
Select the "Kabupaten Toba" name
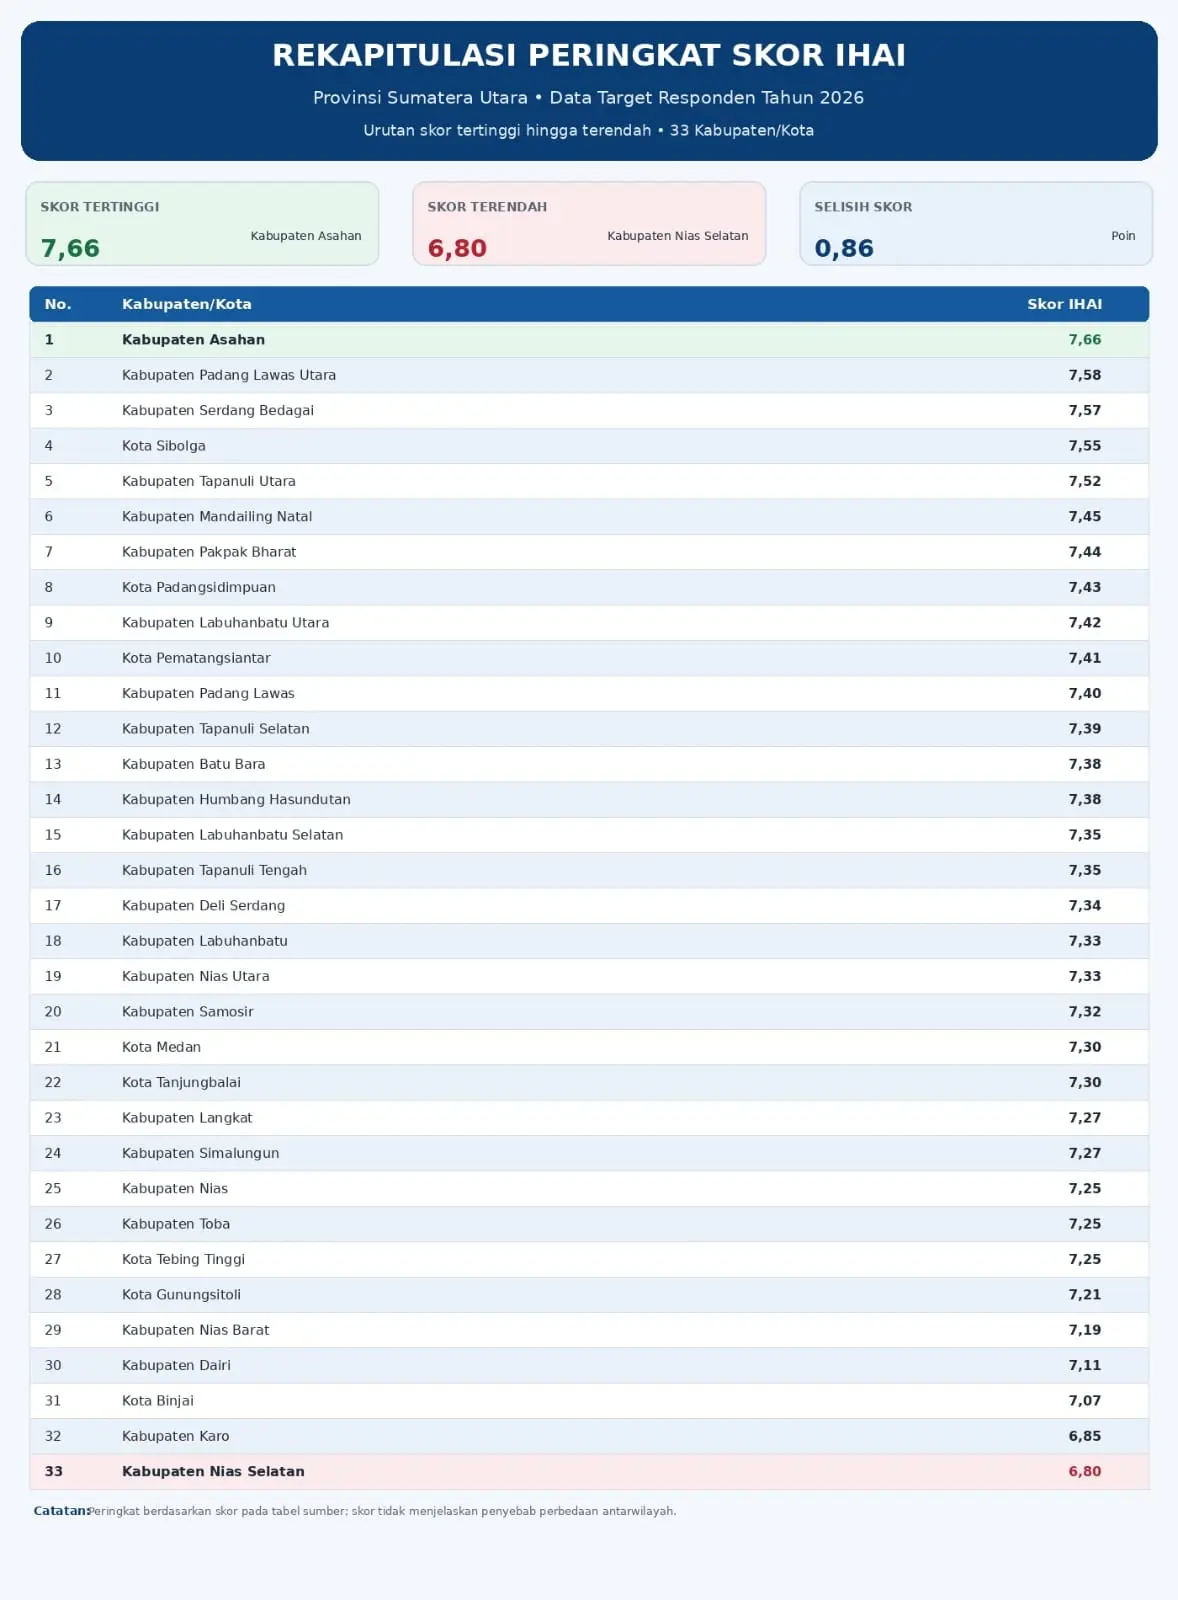coord(176,1224)
